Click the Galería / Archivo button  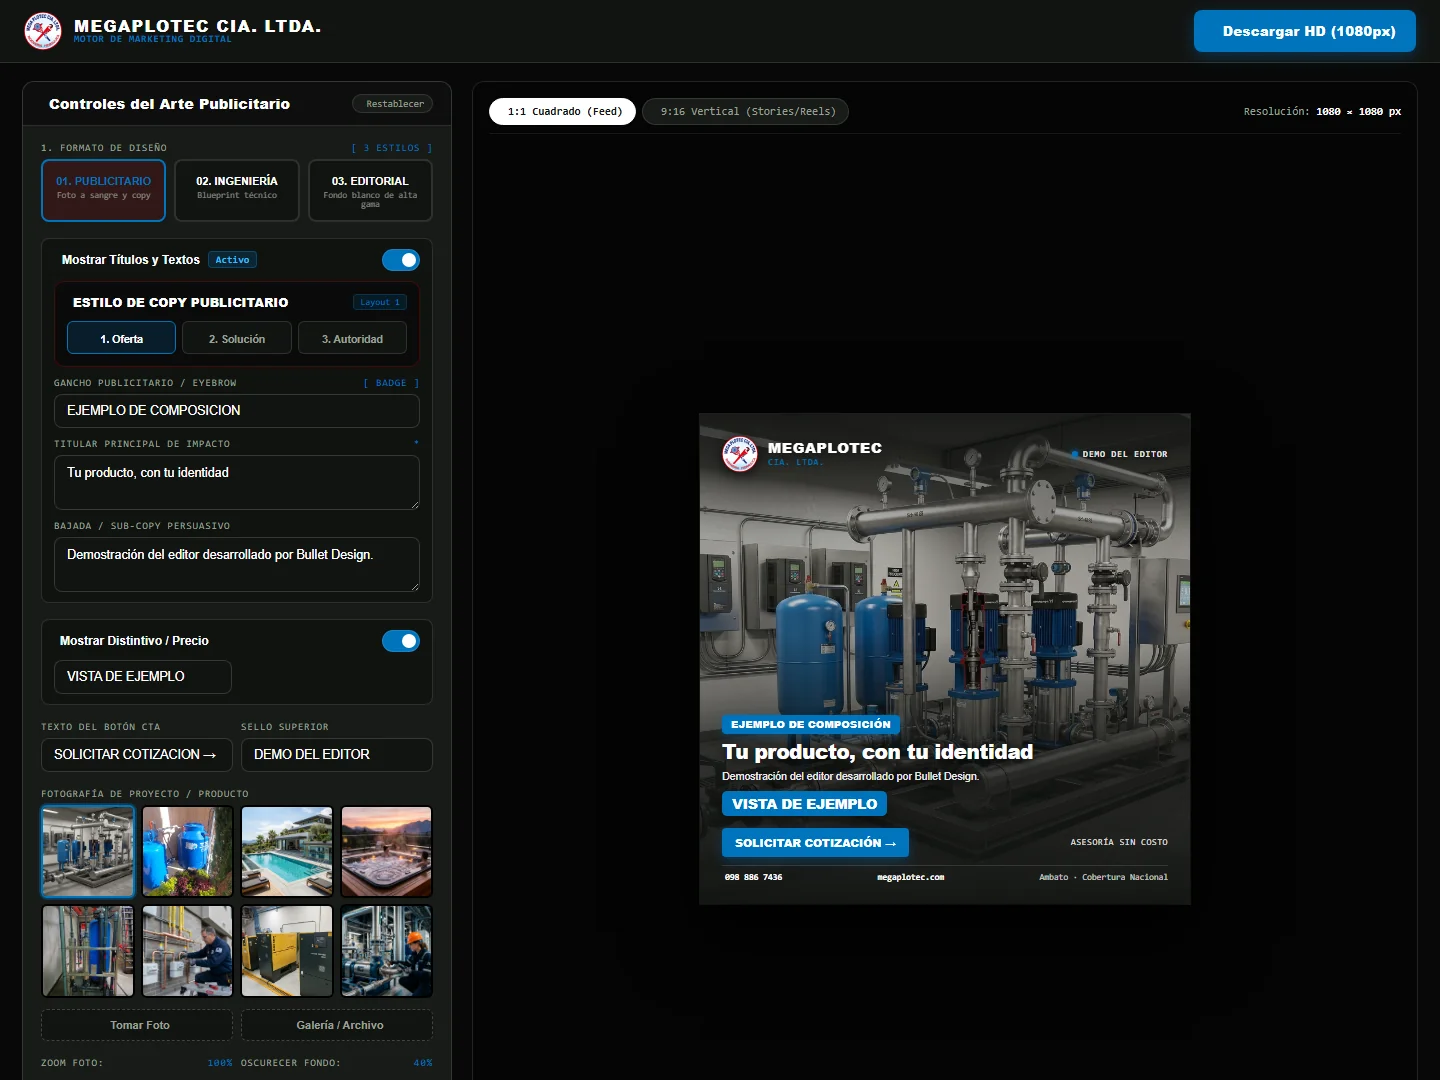(x=337, y=1025)
